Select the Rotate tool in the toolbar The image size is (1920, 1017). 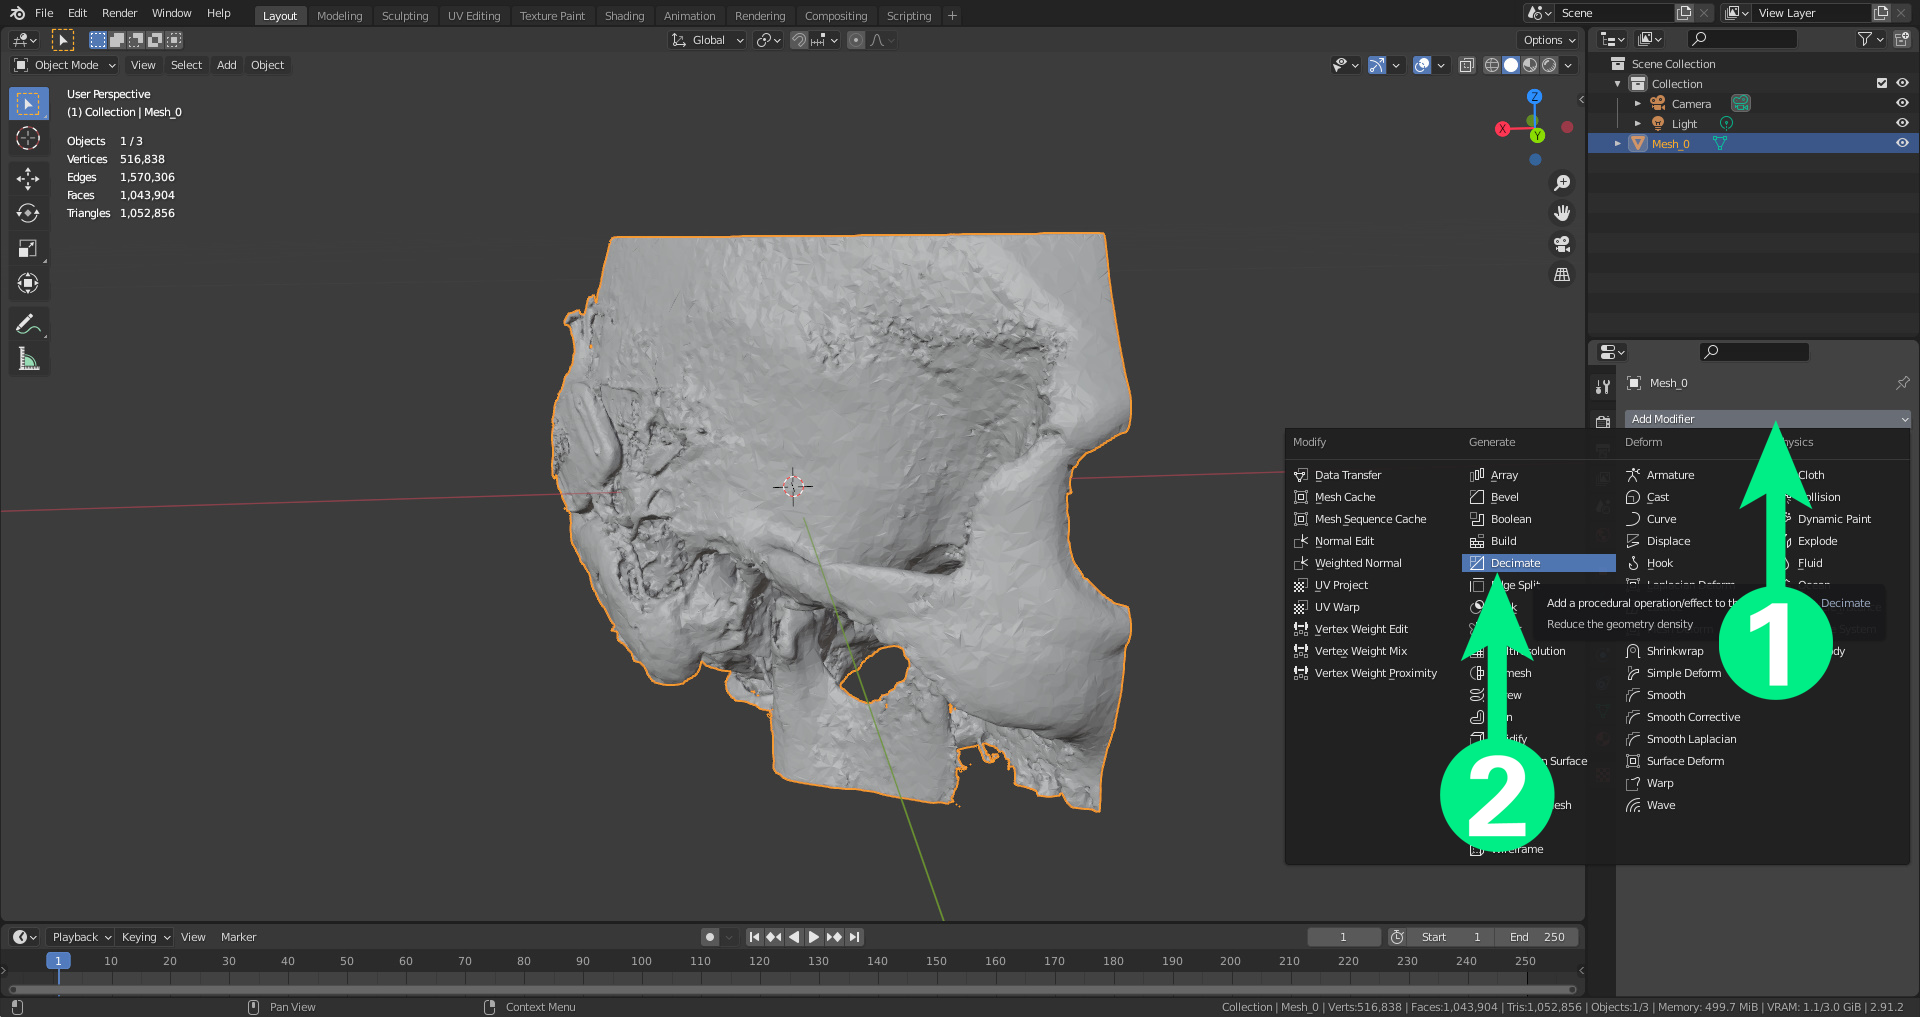[28, 214]
